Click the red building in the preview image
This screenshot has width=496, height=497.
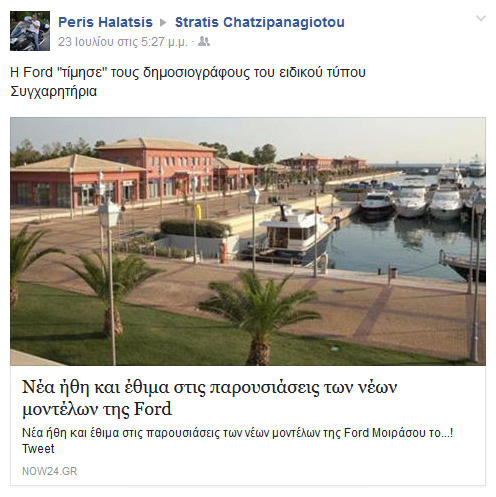(157, 168)
